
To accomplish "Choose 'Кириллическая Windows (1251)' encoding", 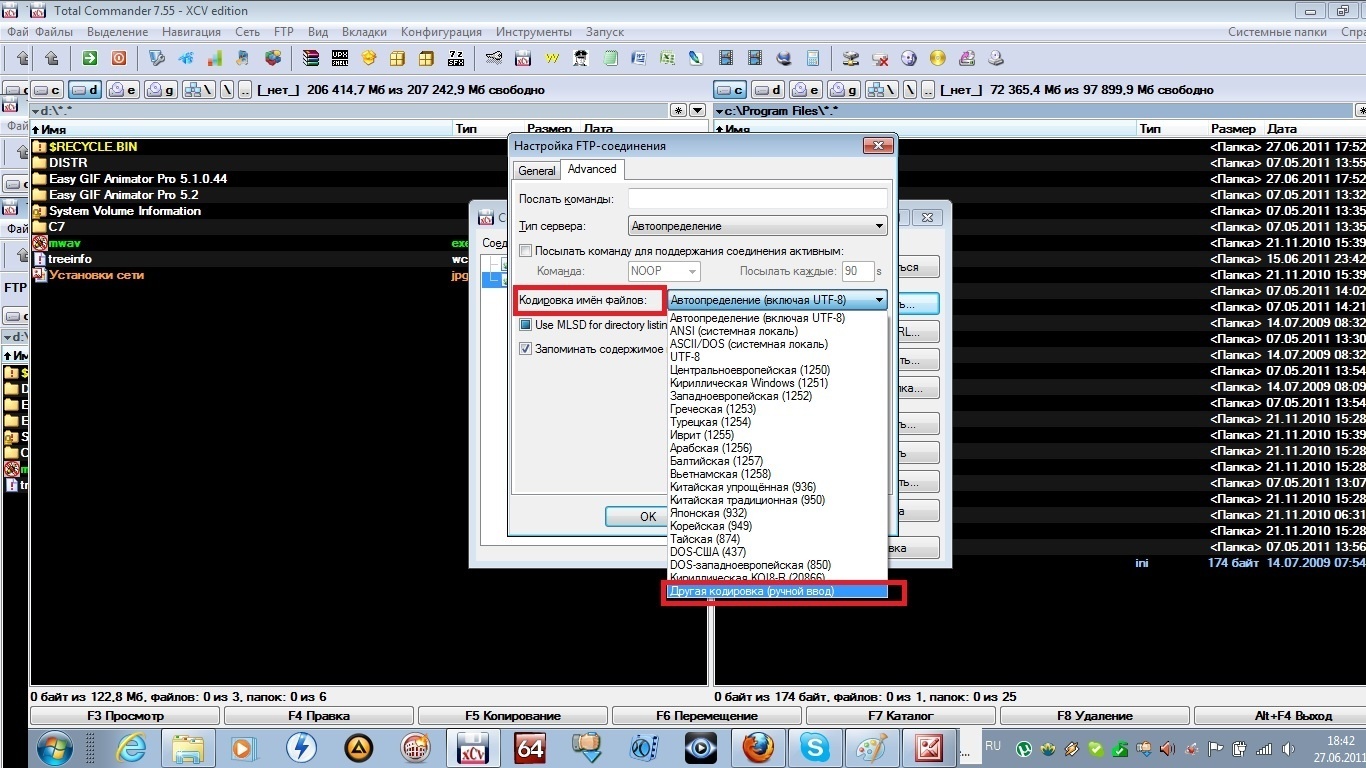I will 777,383.
